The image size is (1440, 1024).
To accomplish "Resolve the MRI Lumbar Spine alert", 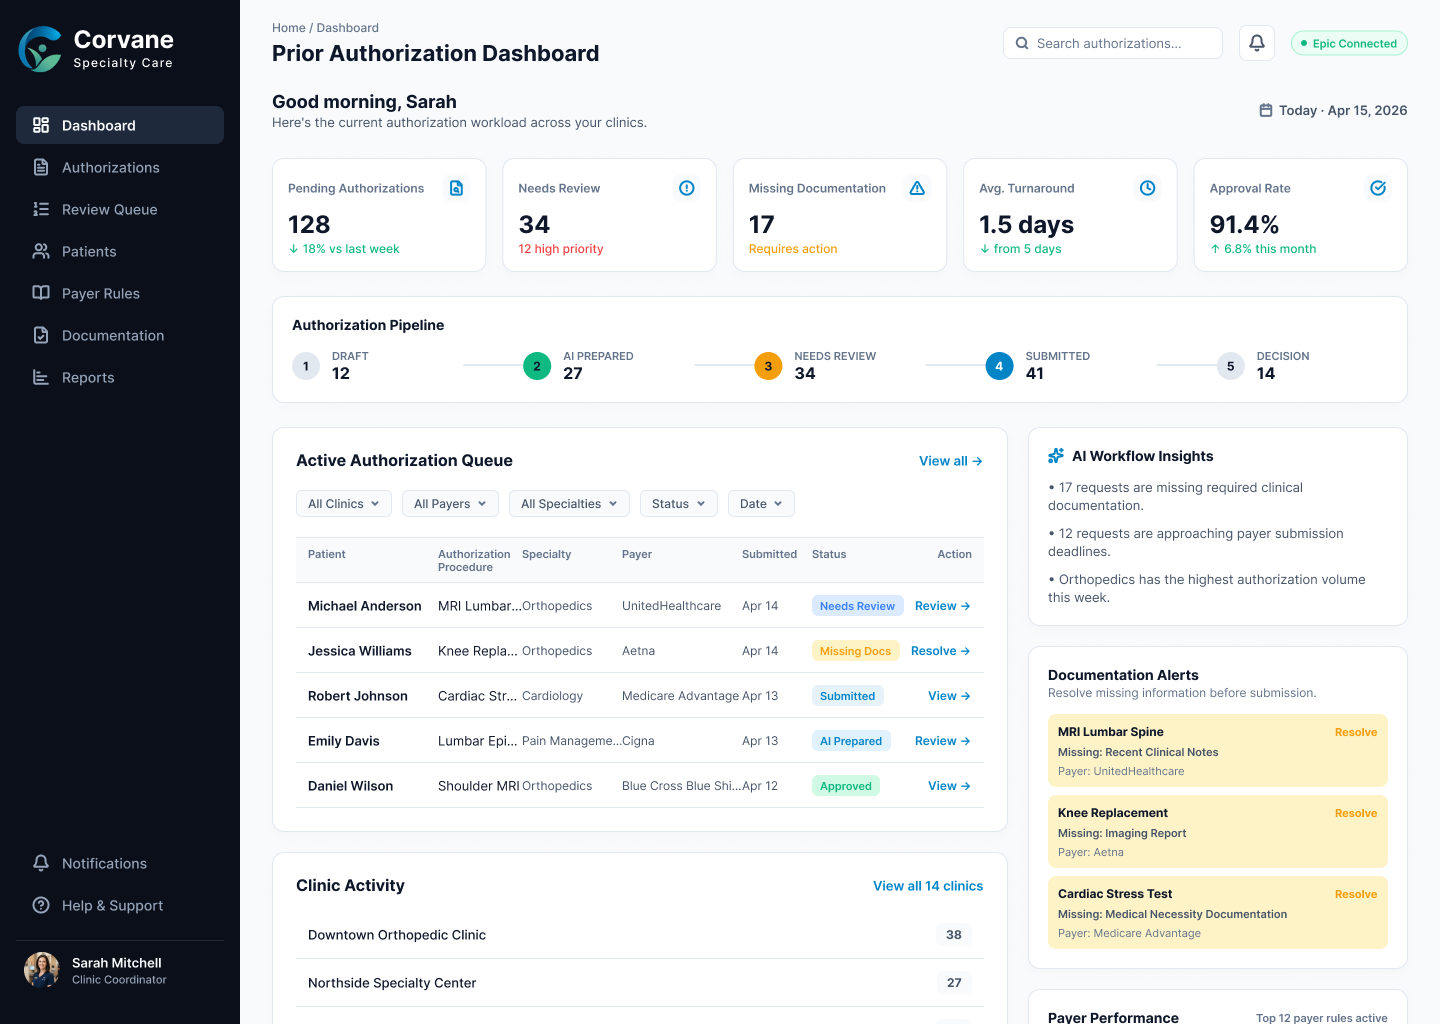I will tap(1356, 732).
